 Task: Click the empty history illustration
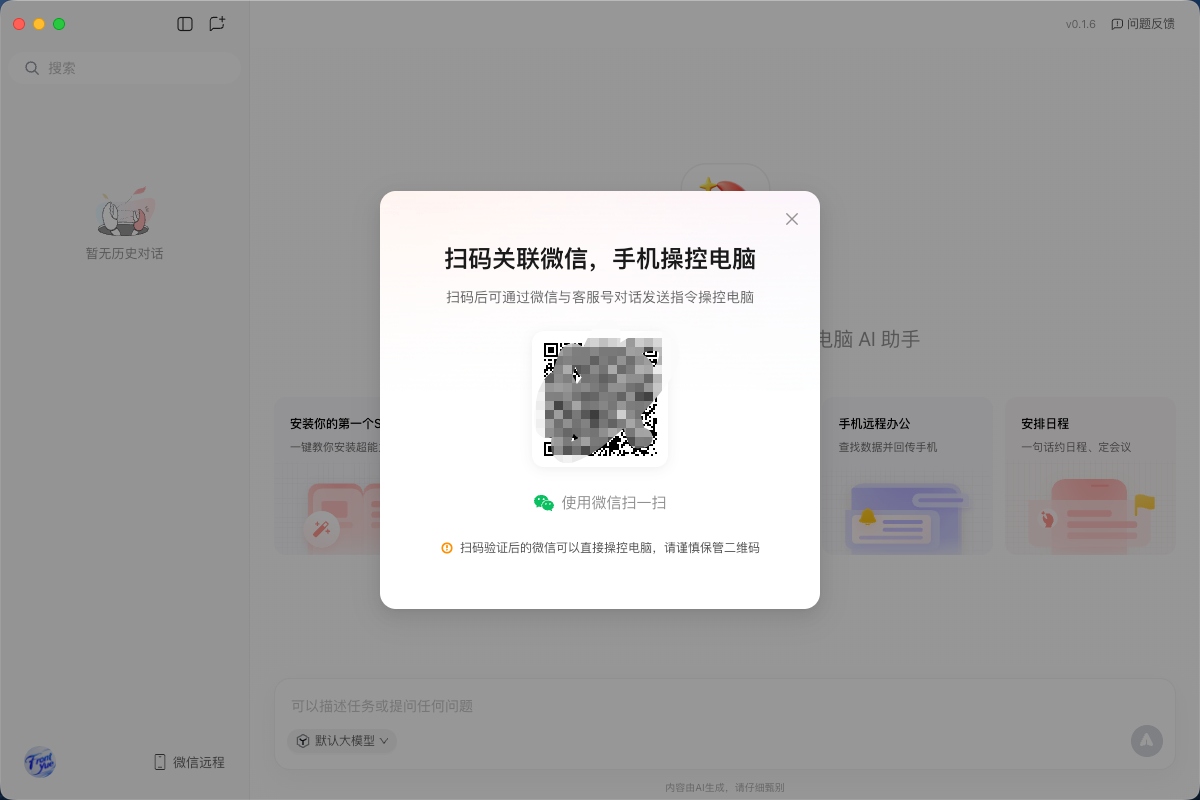click(x=126, y=211)
